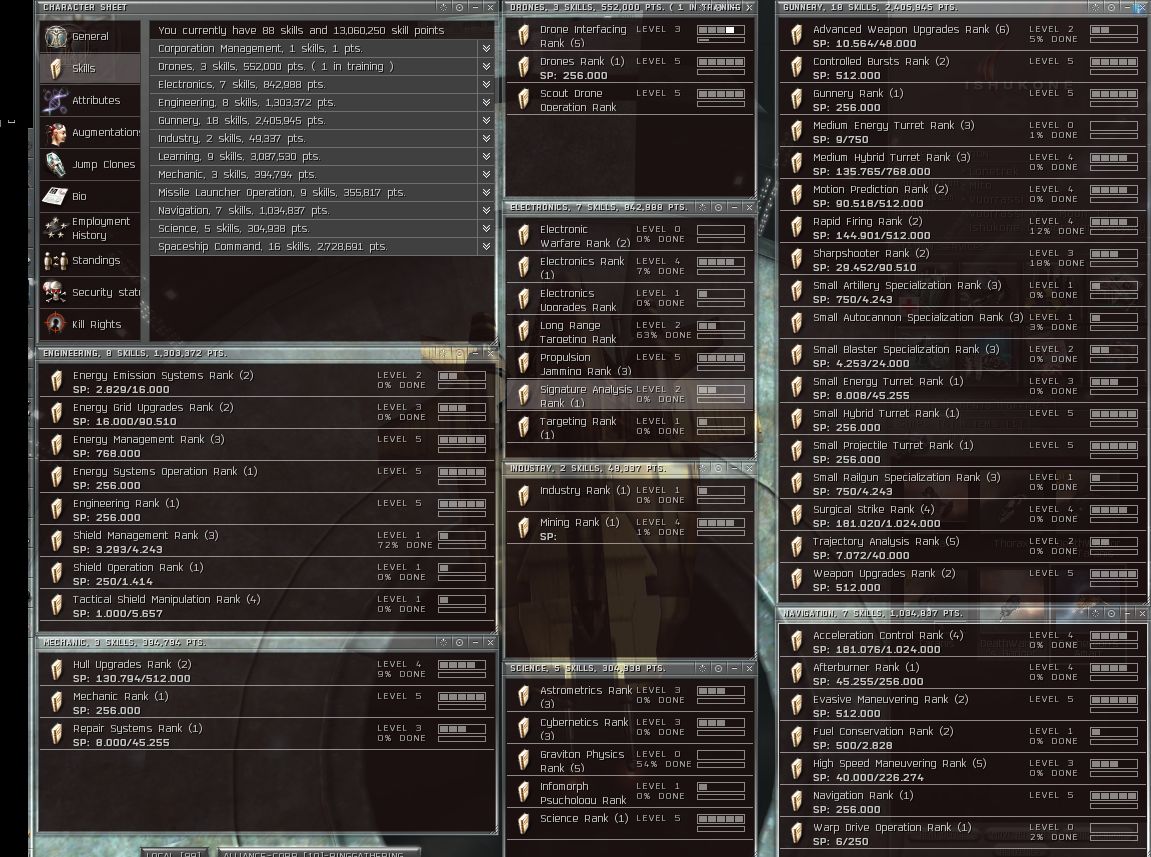Screen dimensions: 1151x857
Task: Open the Attributes section icon
Action: 56,101
